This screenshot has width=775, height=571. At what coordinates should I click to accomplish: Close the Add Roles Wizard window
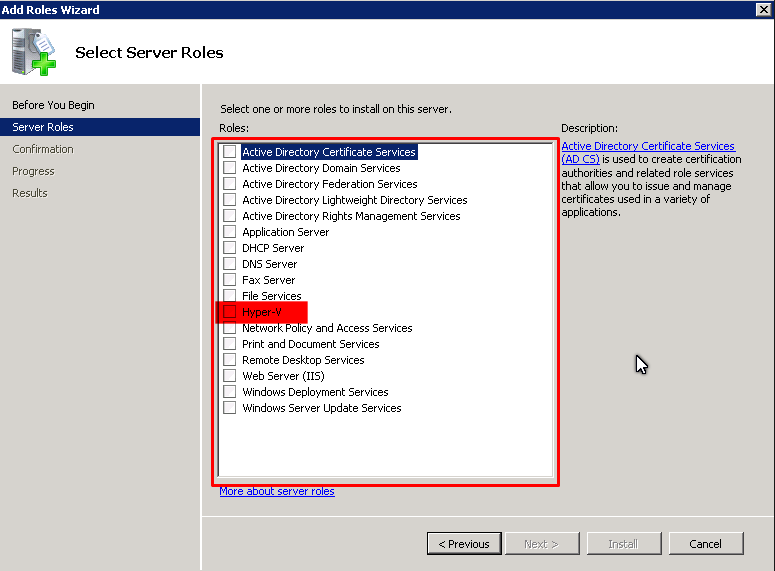click(764, 9)
